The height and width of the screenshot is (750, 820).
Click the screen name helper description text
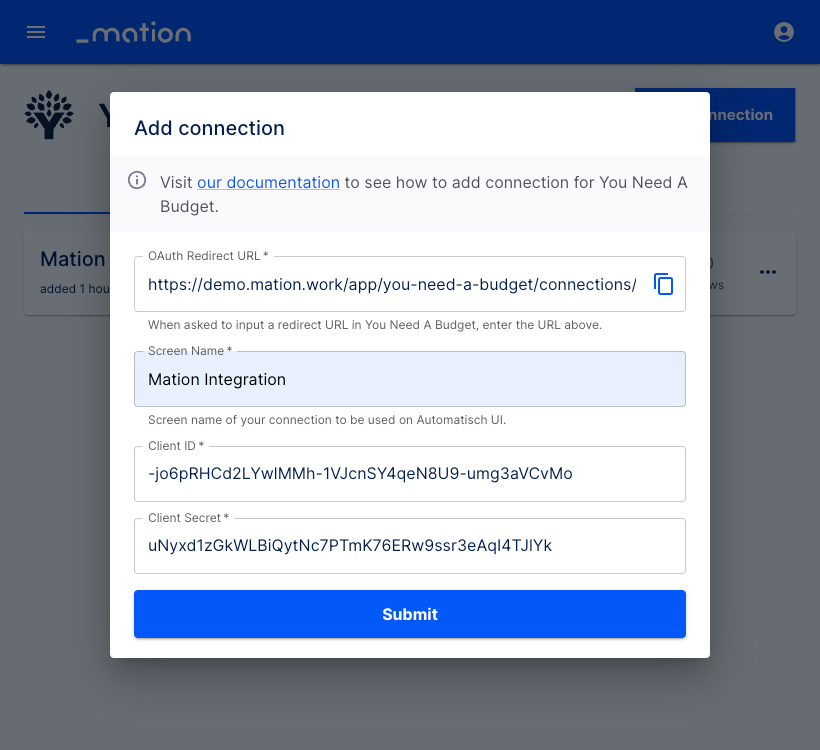pyautogui.click(x=327, y=420)
